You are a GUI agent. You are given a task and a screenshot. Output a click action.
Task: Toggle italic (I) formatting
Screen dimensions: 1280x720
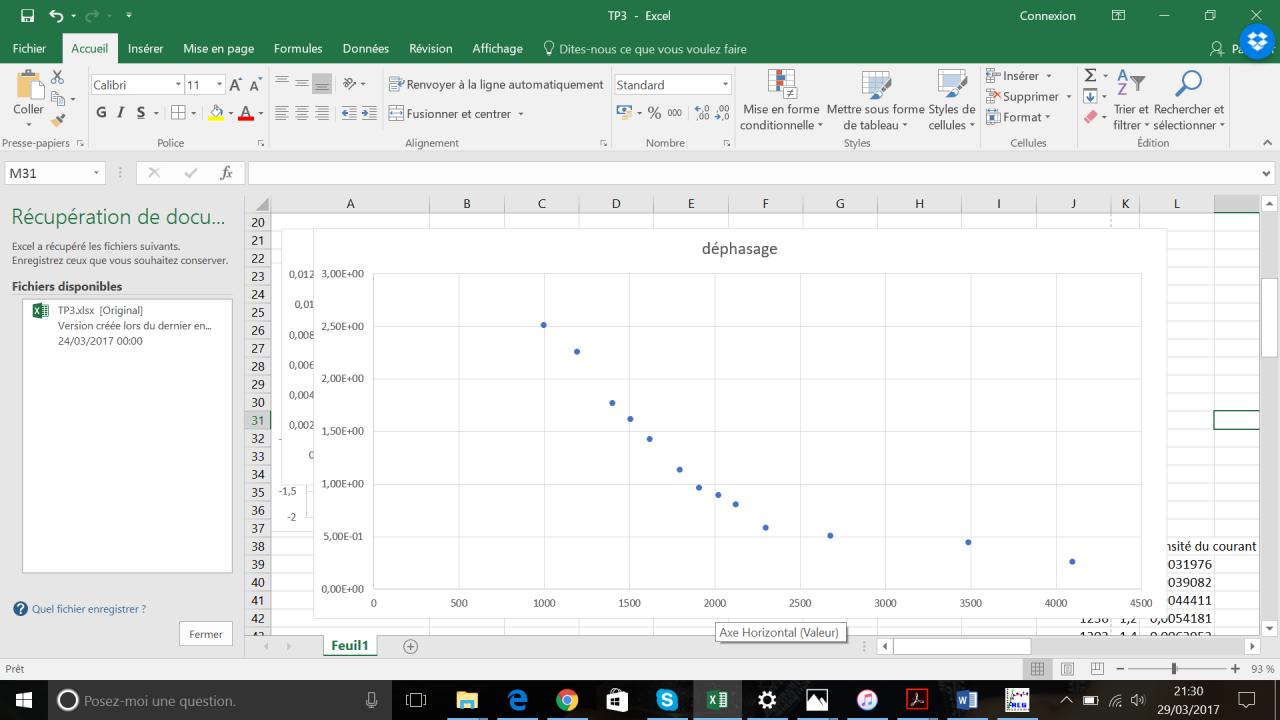121,114
